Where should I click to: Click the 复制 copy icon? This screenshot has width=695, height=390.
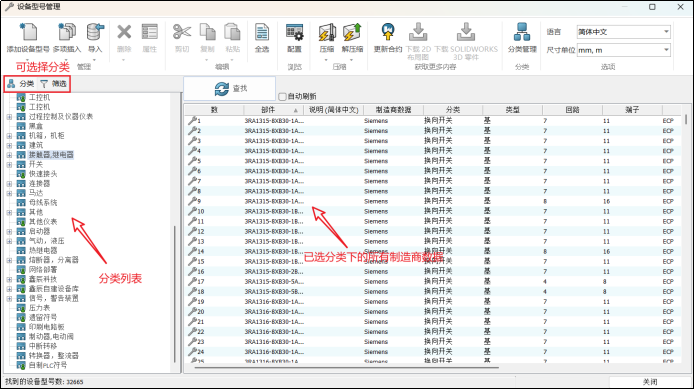click(x=207, y=32)
